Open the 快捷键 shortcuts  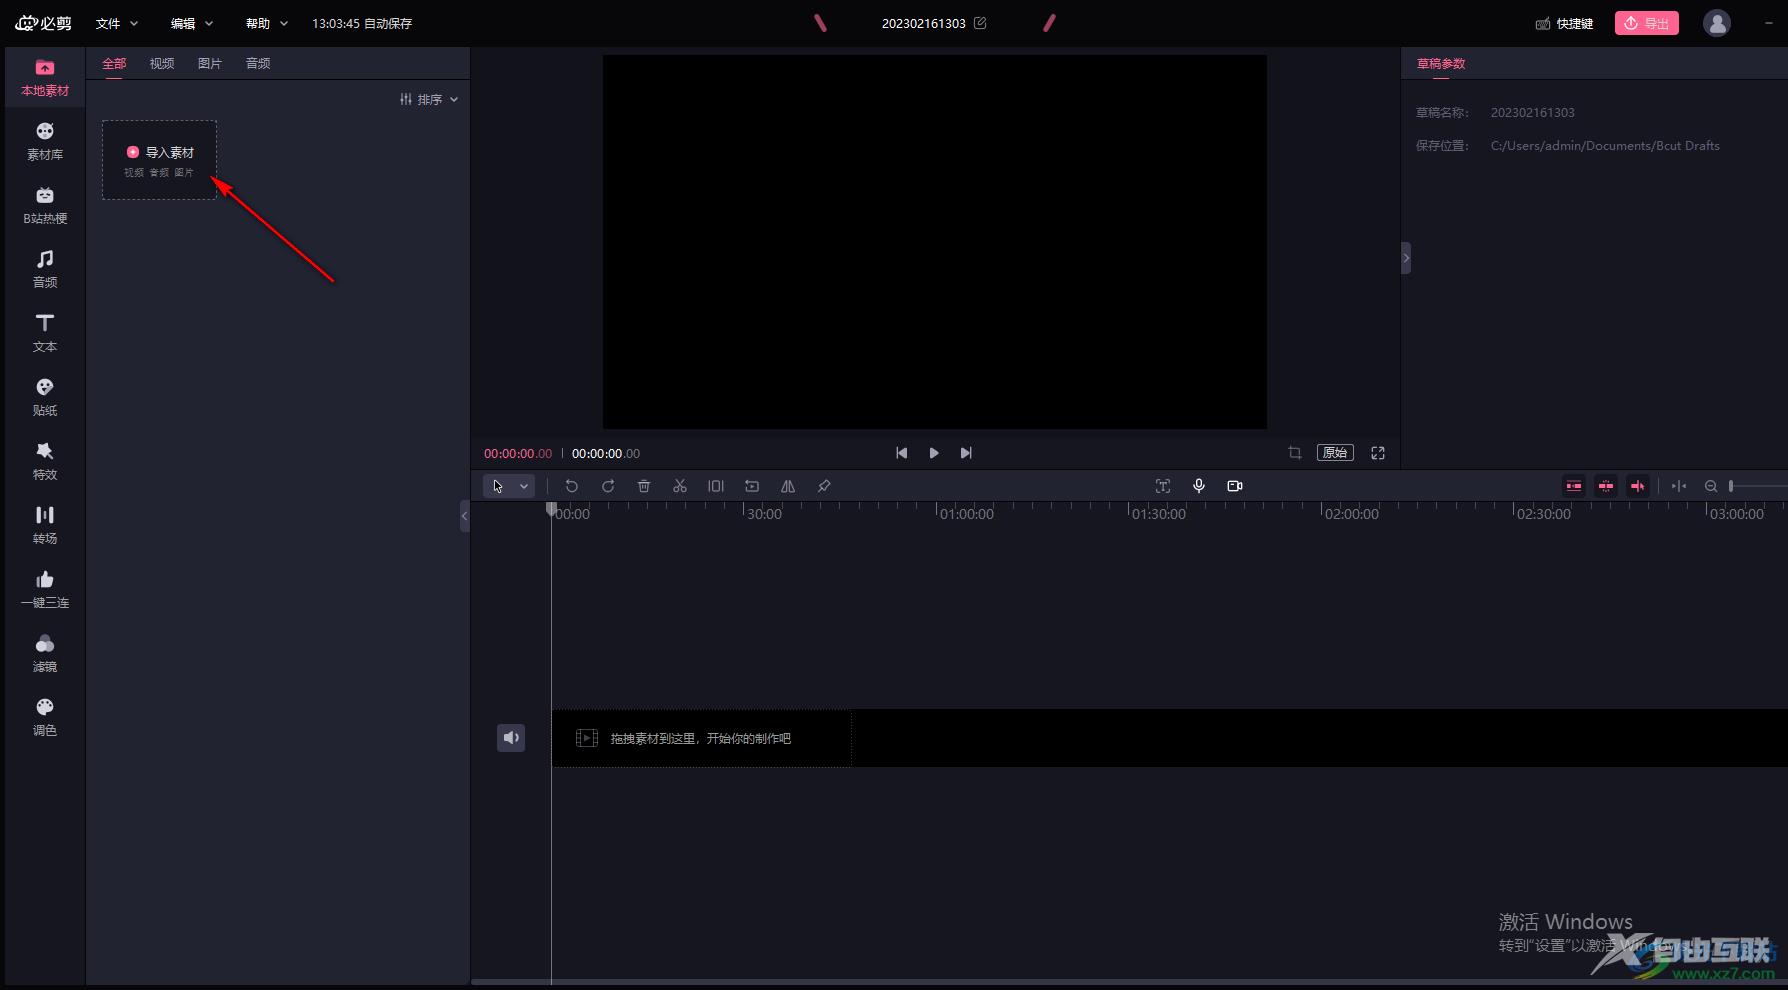tap(1565, 23)
